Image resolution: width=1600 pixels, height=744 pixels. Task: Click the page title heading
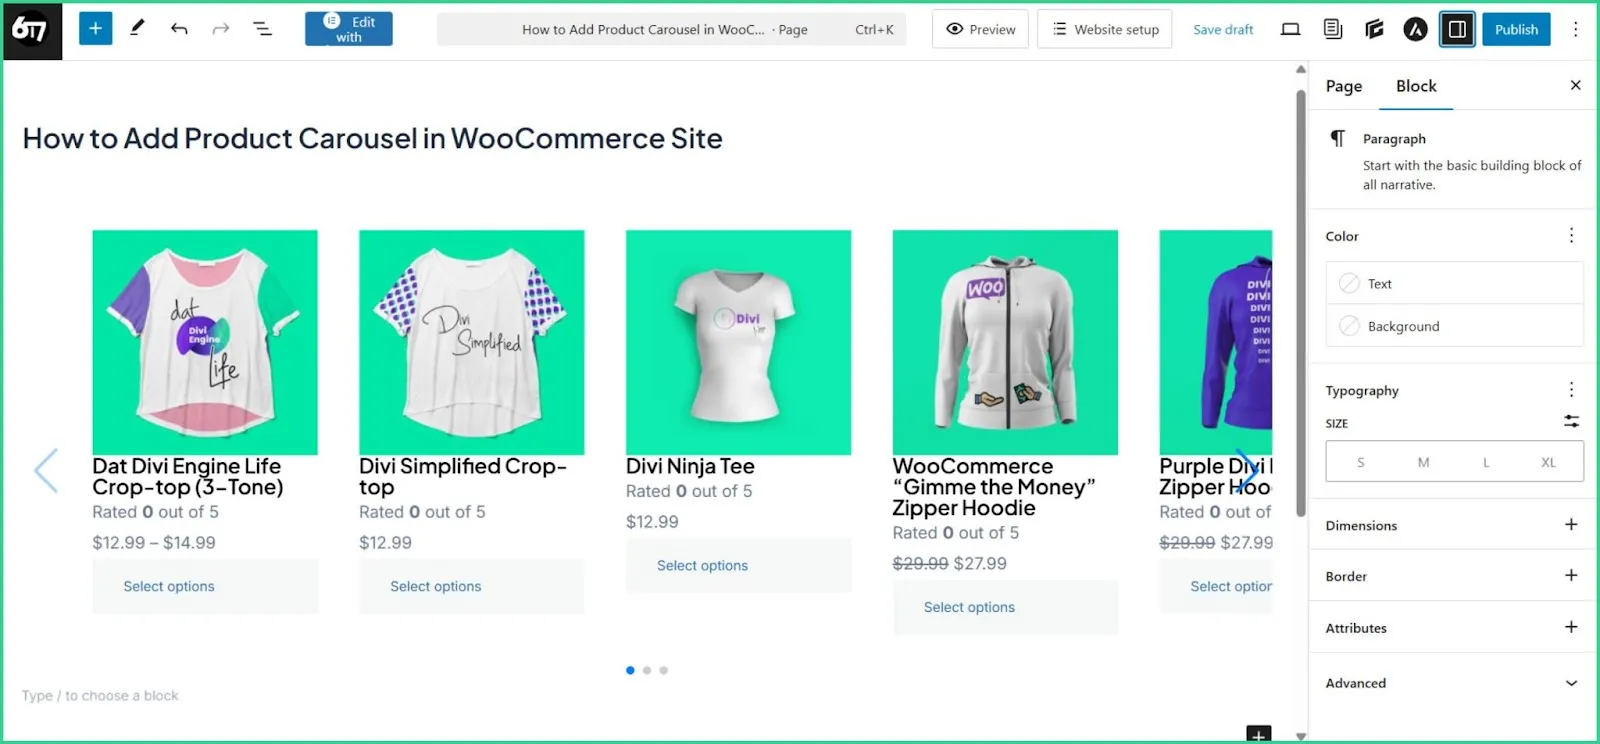click(x=372, y=138)
